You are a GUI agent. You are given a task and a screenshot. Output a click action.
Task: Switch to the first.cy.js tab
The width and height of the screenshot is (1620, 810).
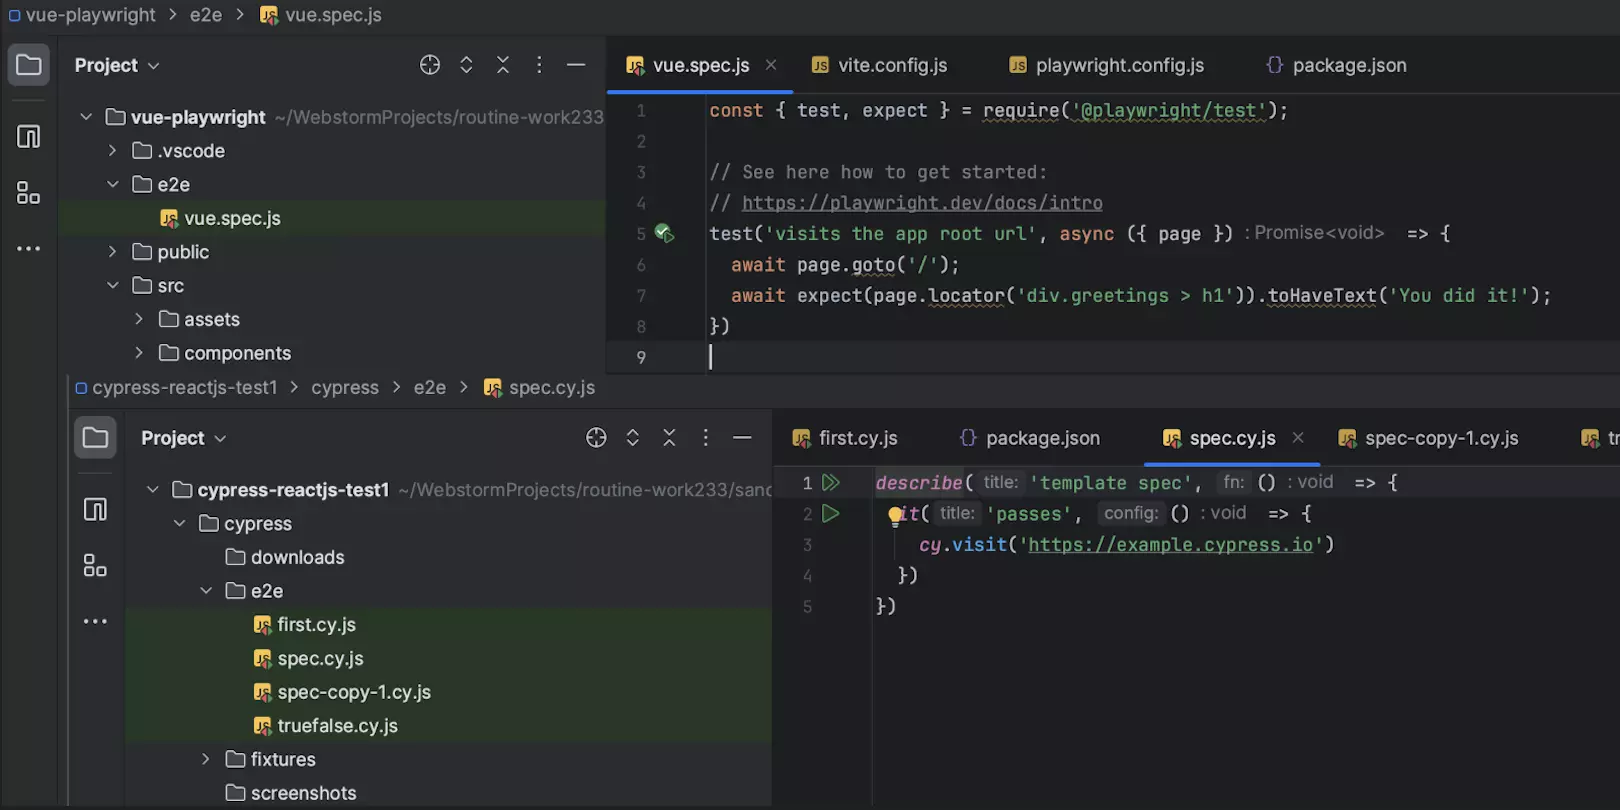pos(857,438)
